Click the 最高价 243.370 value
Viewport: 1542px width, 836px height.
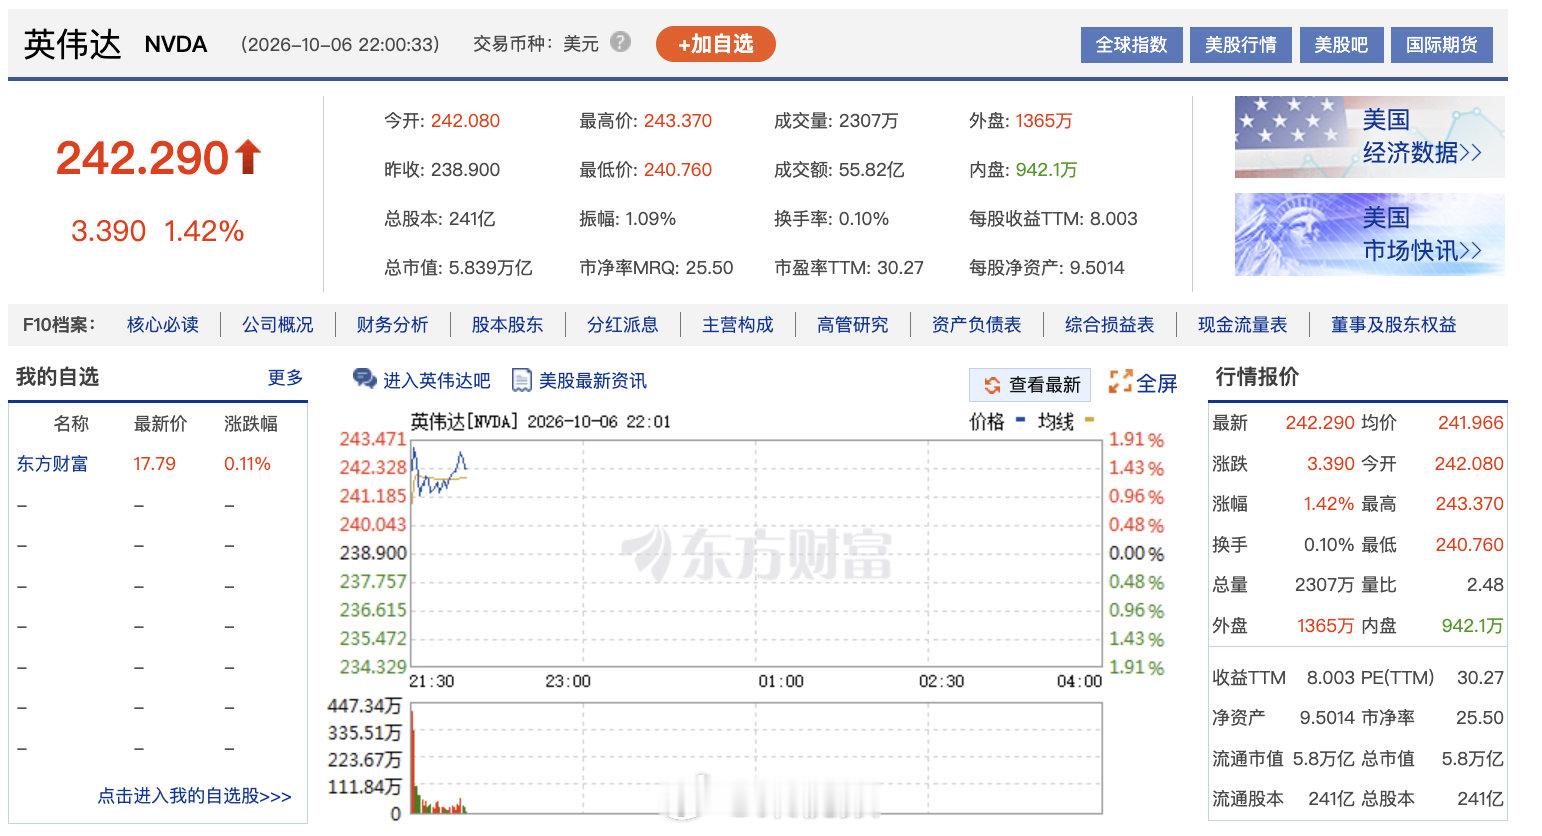pos(678,121)
